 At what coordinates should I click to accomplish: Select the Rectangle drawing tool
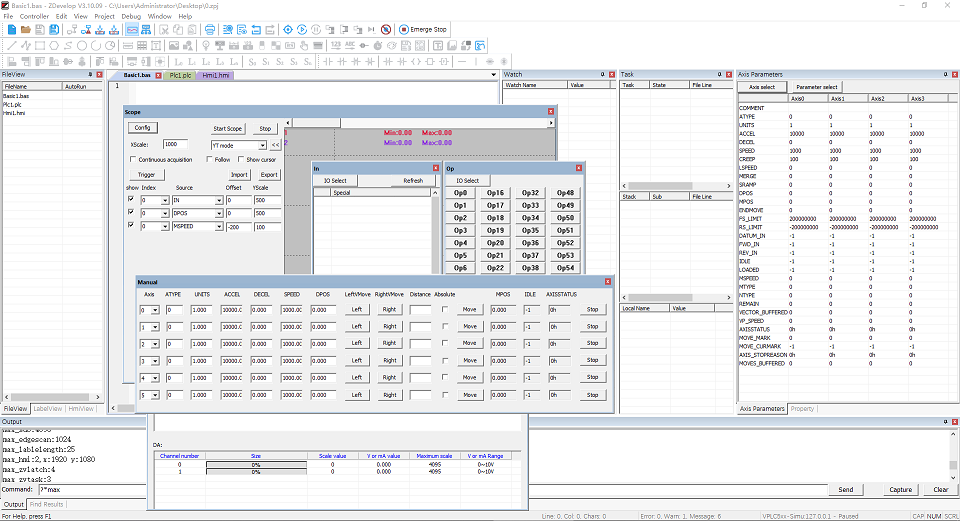pos(40,45)
